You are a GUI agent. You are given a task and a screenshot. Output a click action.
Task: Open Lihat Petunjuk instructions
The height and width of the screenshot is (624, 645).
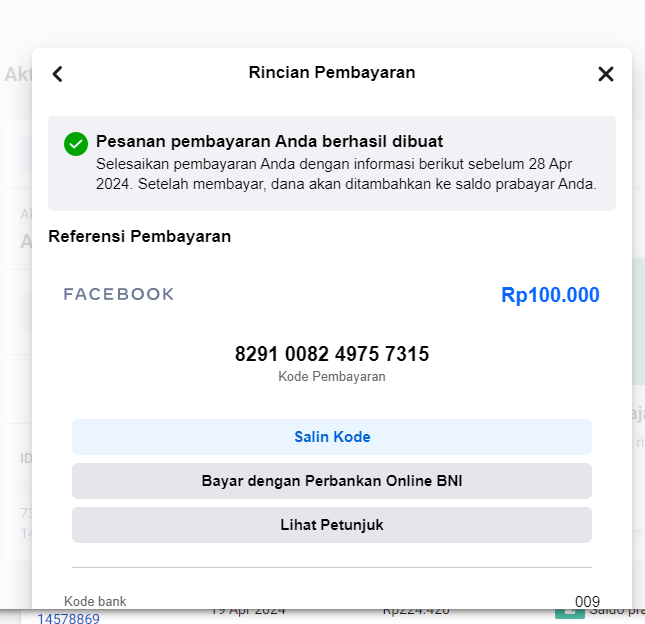pyautogui.click(x=332, y=525)
